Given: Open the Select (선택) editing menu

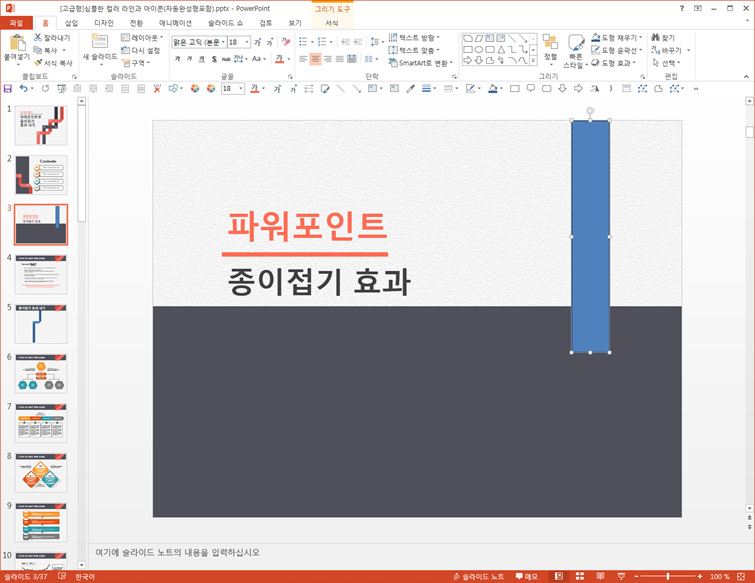Looking at the screenshot, I should pyautogui.click(x=667, y=63).
